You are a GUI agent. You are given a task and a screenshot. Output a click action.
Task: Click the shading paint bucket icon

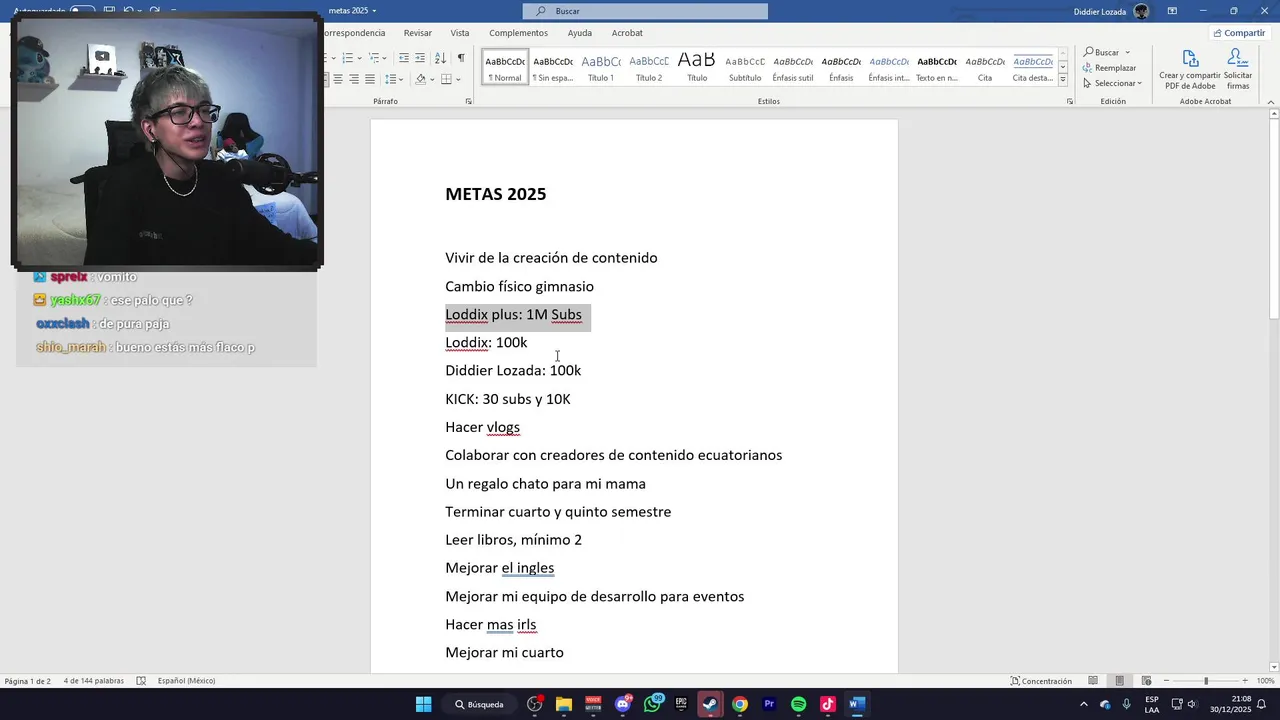[420, 79]
